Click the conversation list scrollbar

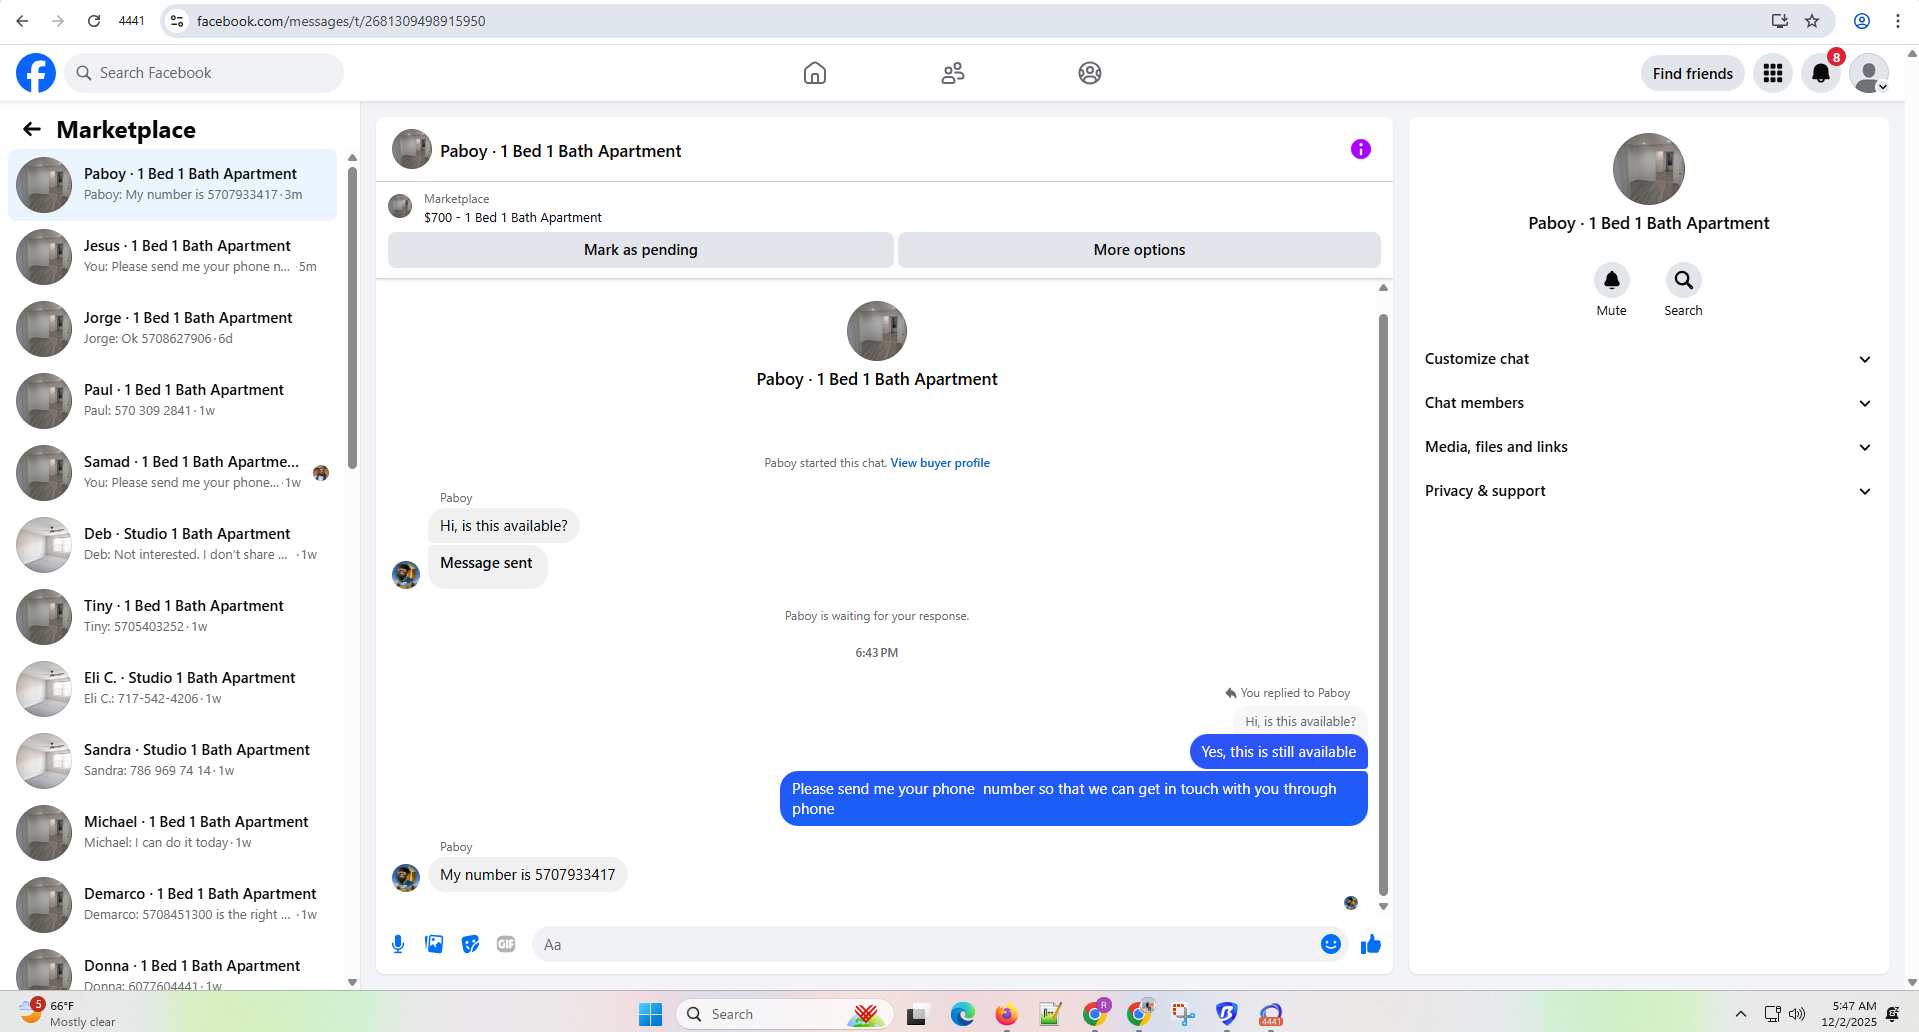click(x=352, y=317)
